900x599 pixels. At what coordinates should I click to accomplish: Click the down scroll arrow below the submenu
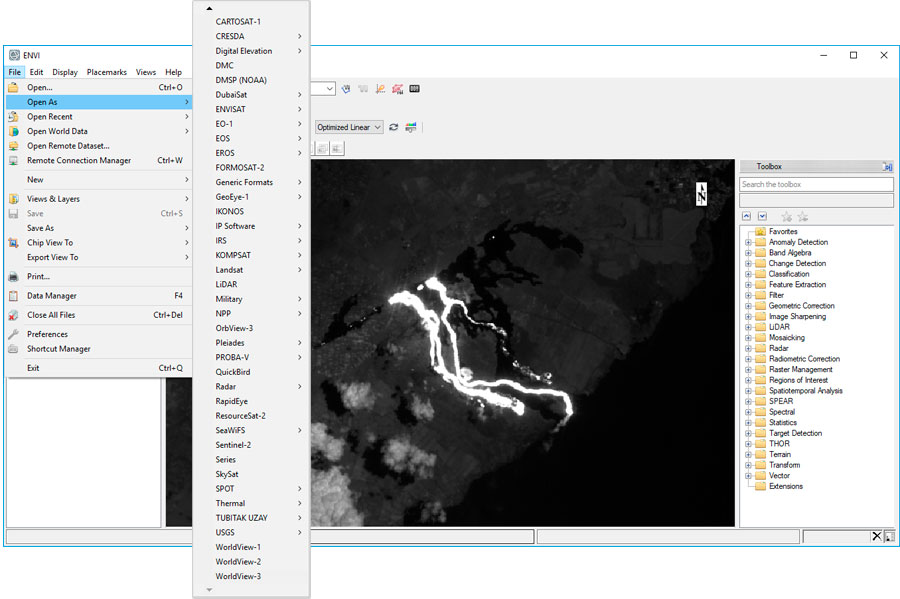[x=210, y=590]
